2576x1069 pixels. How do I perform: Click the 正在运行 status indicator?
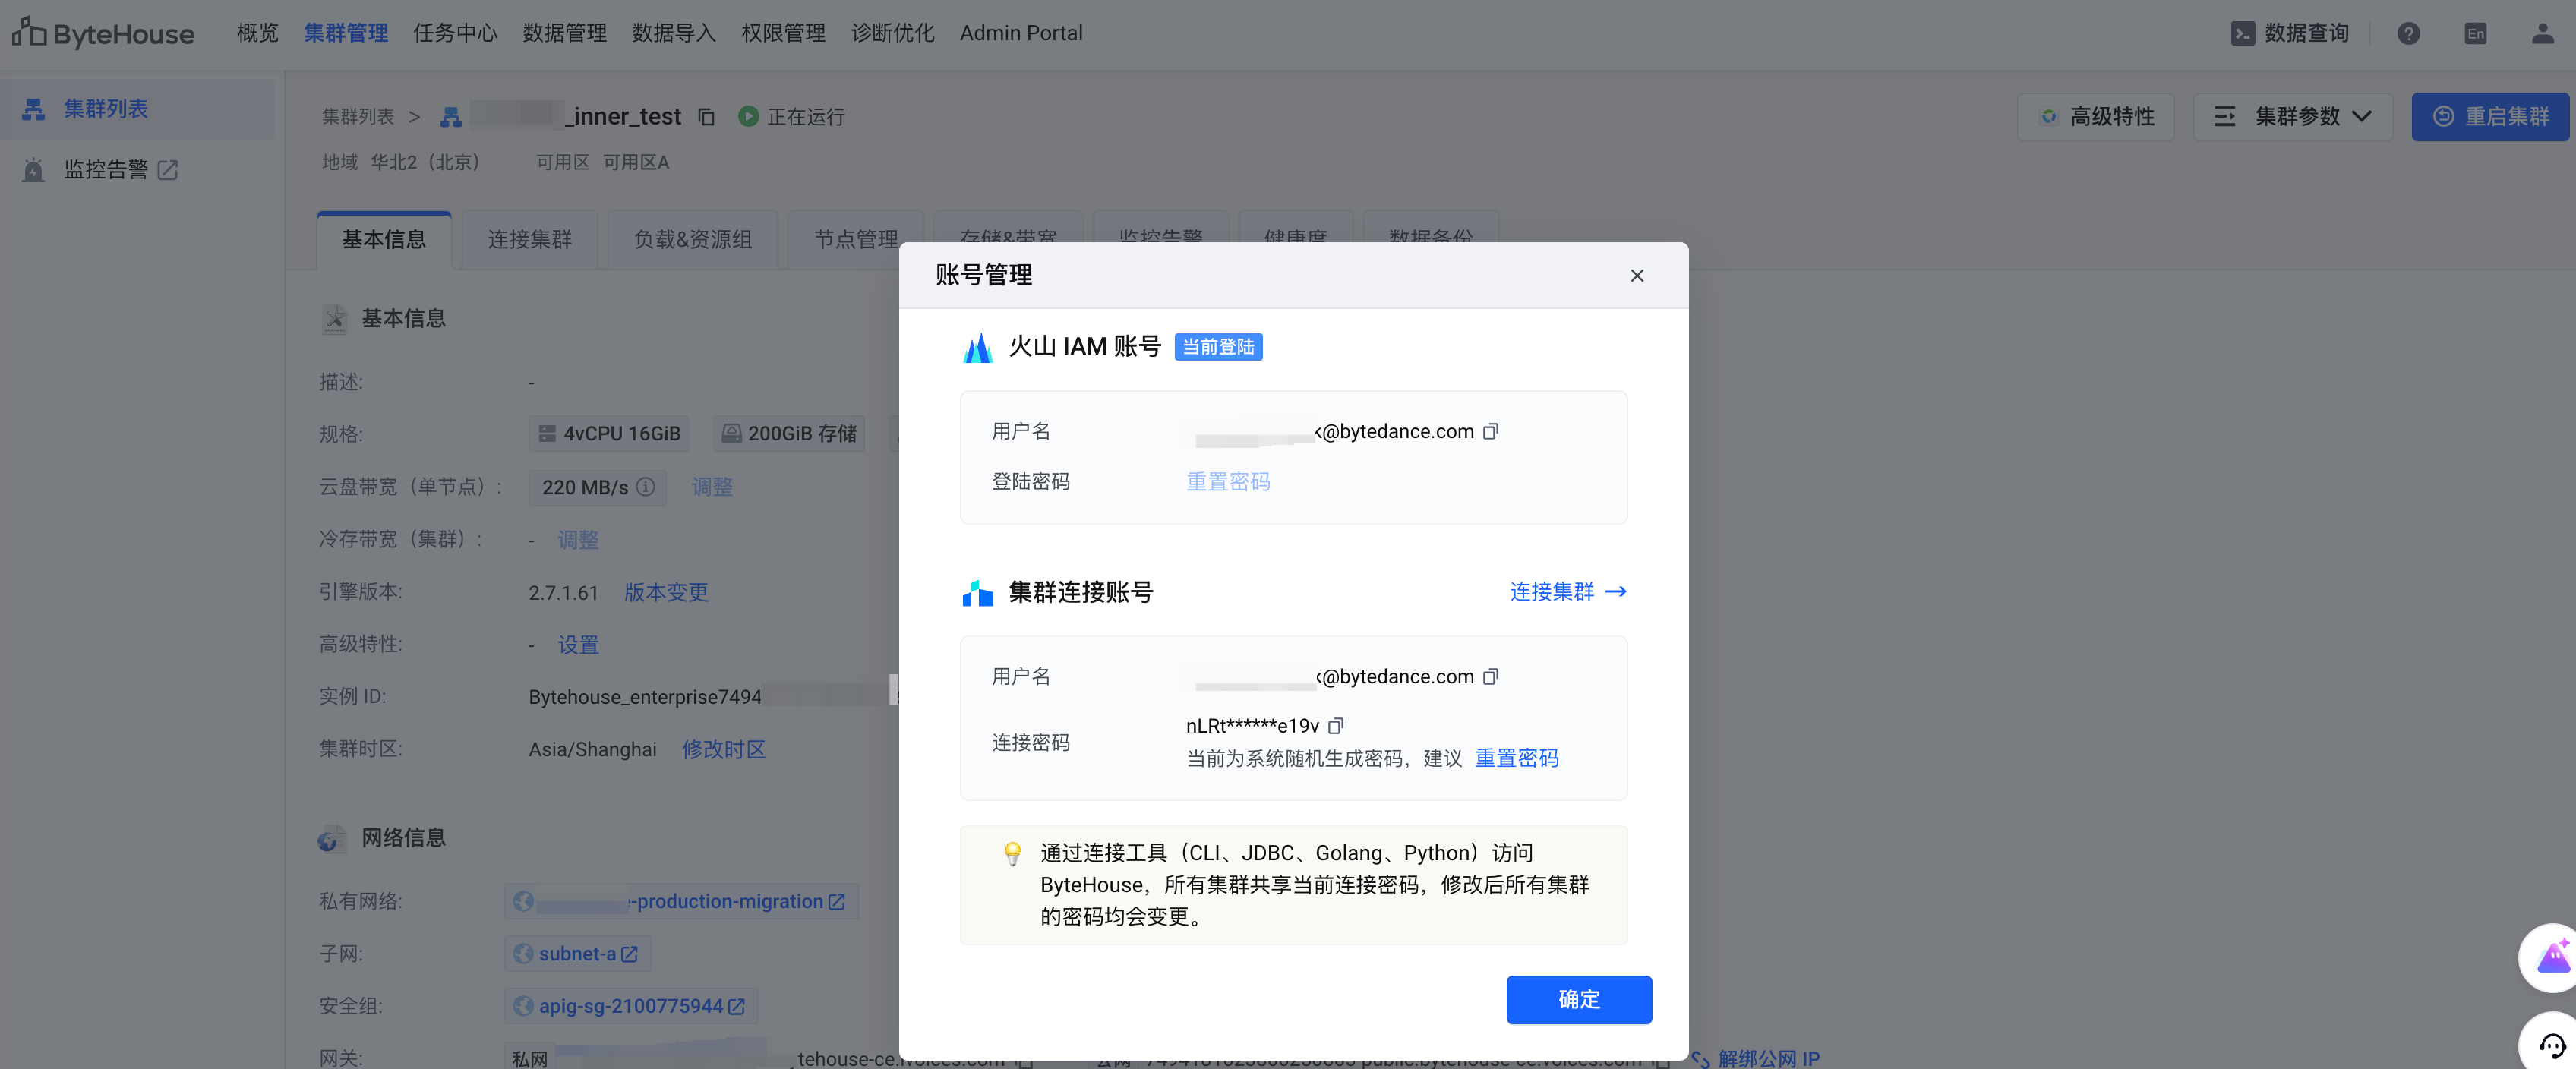pos(791,117)
